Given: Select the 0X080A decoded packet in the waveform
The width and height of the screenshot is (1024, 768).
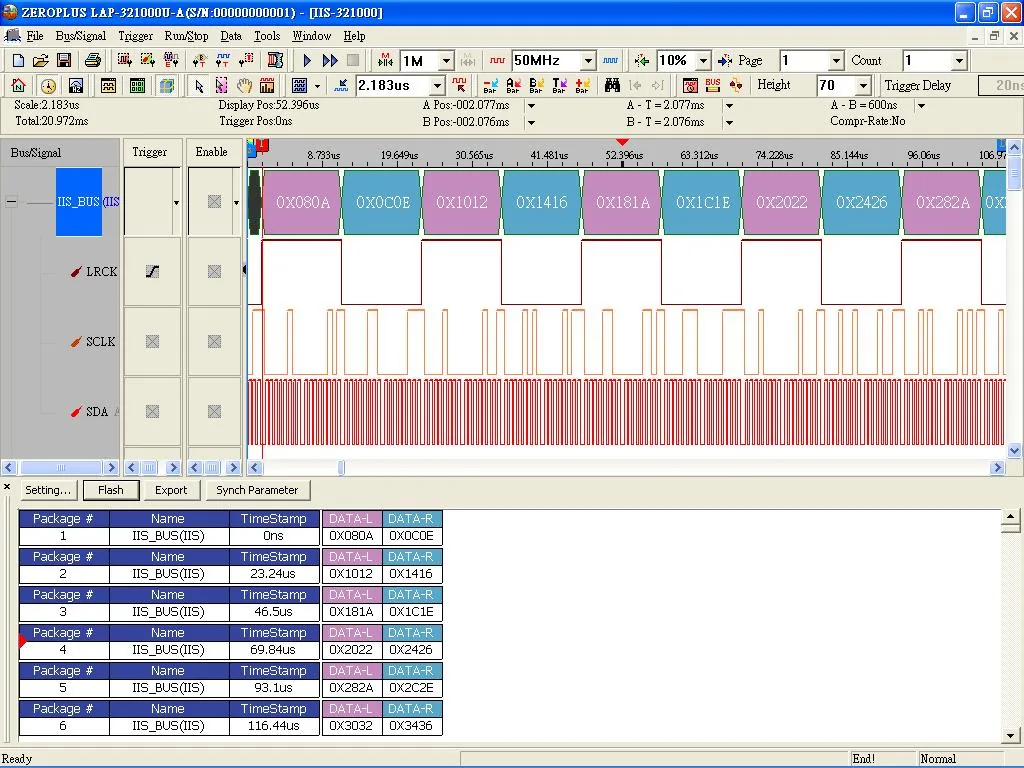Looking at the screenshot, I should point(302,202).
